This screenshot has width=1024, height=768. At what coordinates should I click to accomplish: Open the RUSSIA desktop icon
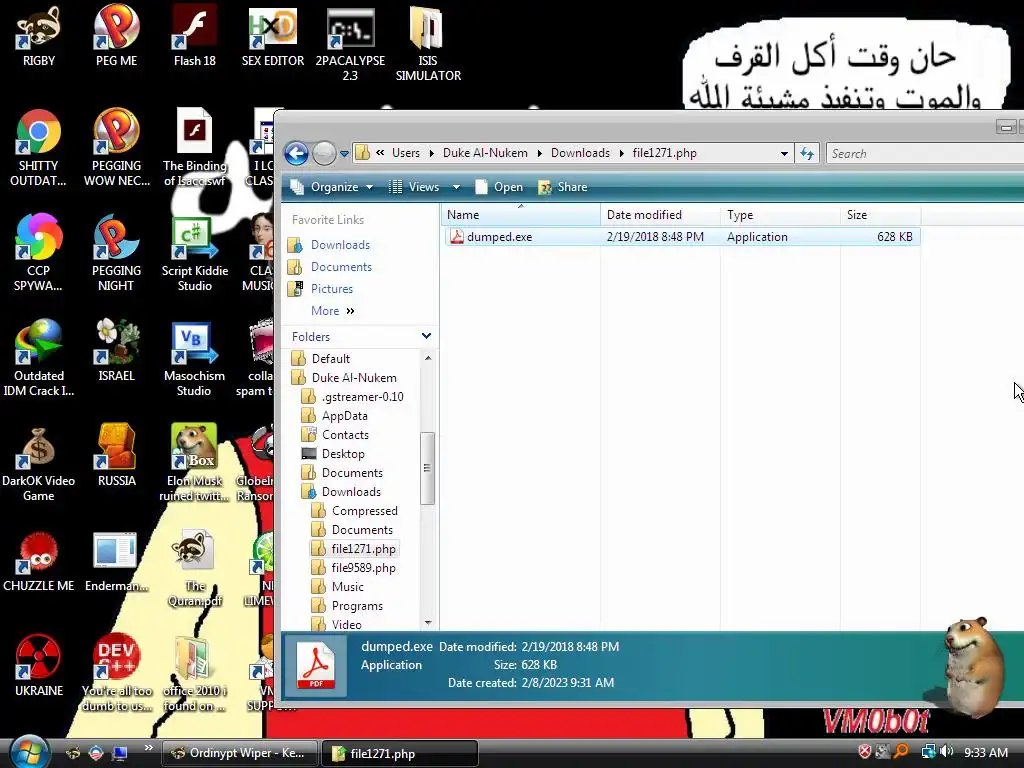(x=116, y=455)
